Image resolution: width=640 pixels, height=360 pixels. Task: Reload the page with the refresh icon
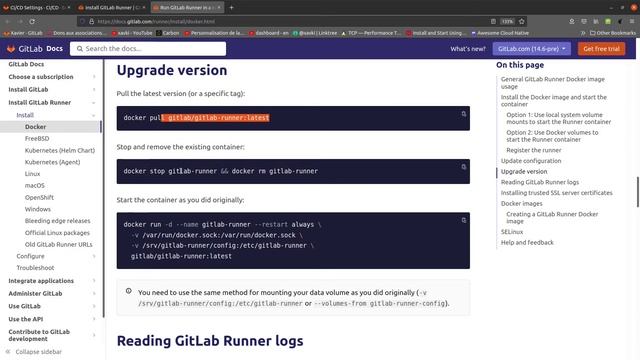pyautogui.click(x=32, y=21)
